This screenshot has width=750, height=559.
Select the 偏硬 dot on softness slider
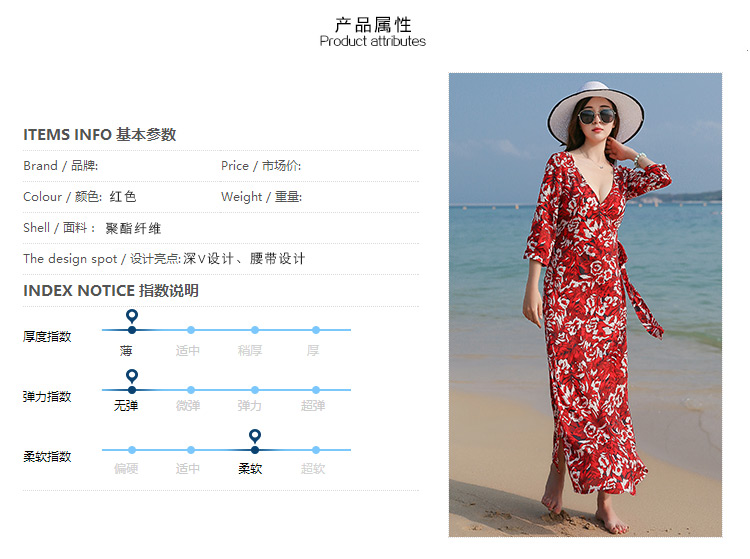pyautogui.click(x=132, y=450)
